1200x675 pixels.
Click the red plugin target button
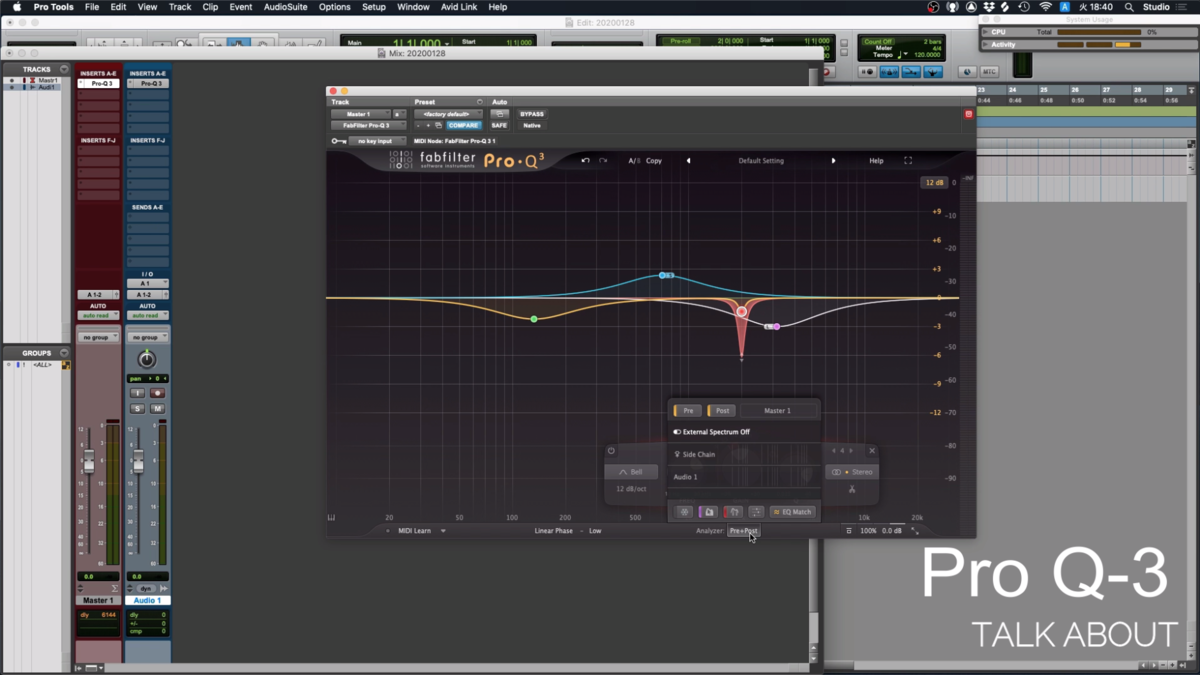(x=968, y=114)
